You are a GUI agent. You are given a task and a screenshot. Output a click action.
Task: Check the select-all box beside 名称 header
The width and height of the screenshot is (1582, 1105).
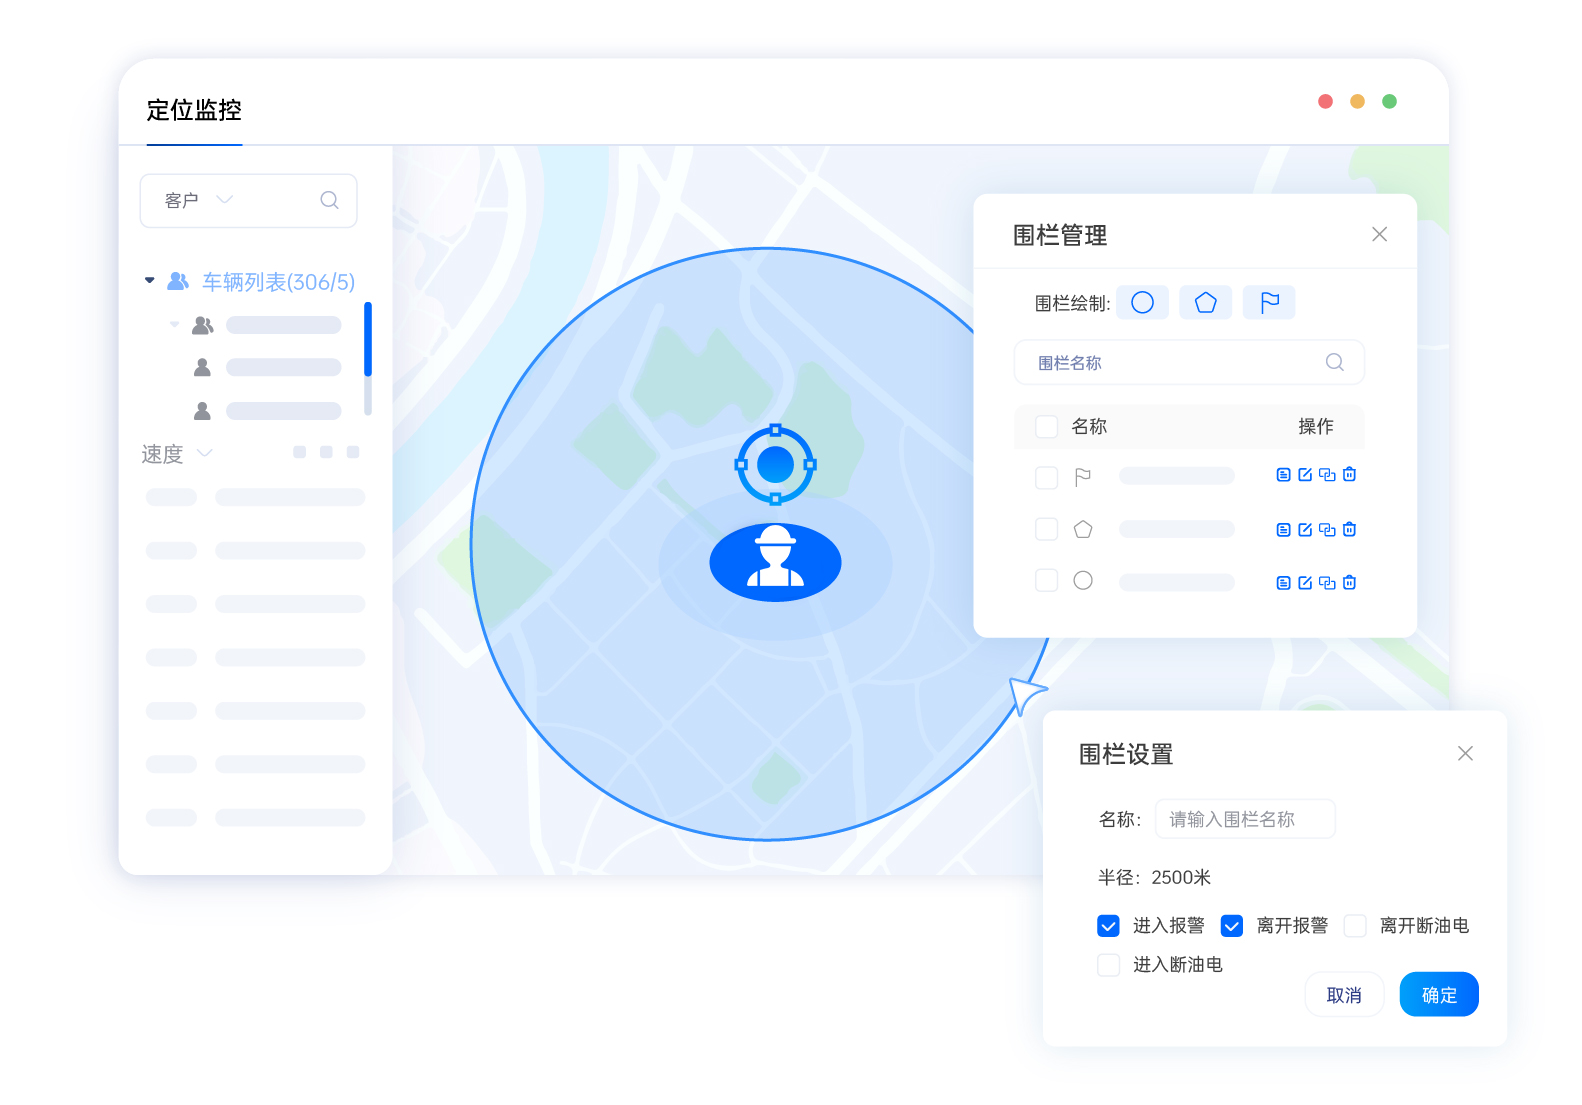click(1046, 427)
